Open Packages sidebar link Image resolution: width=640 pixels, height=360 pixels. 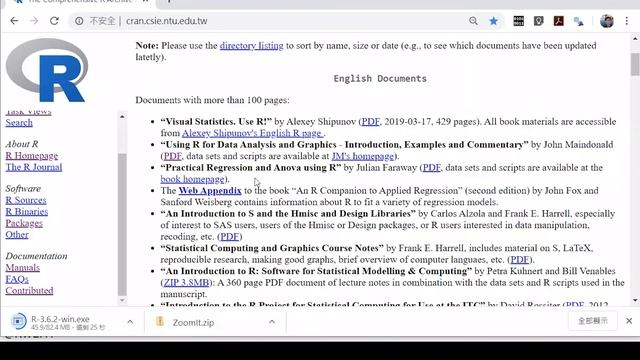point(24,223)
